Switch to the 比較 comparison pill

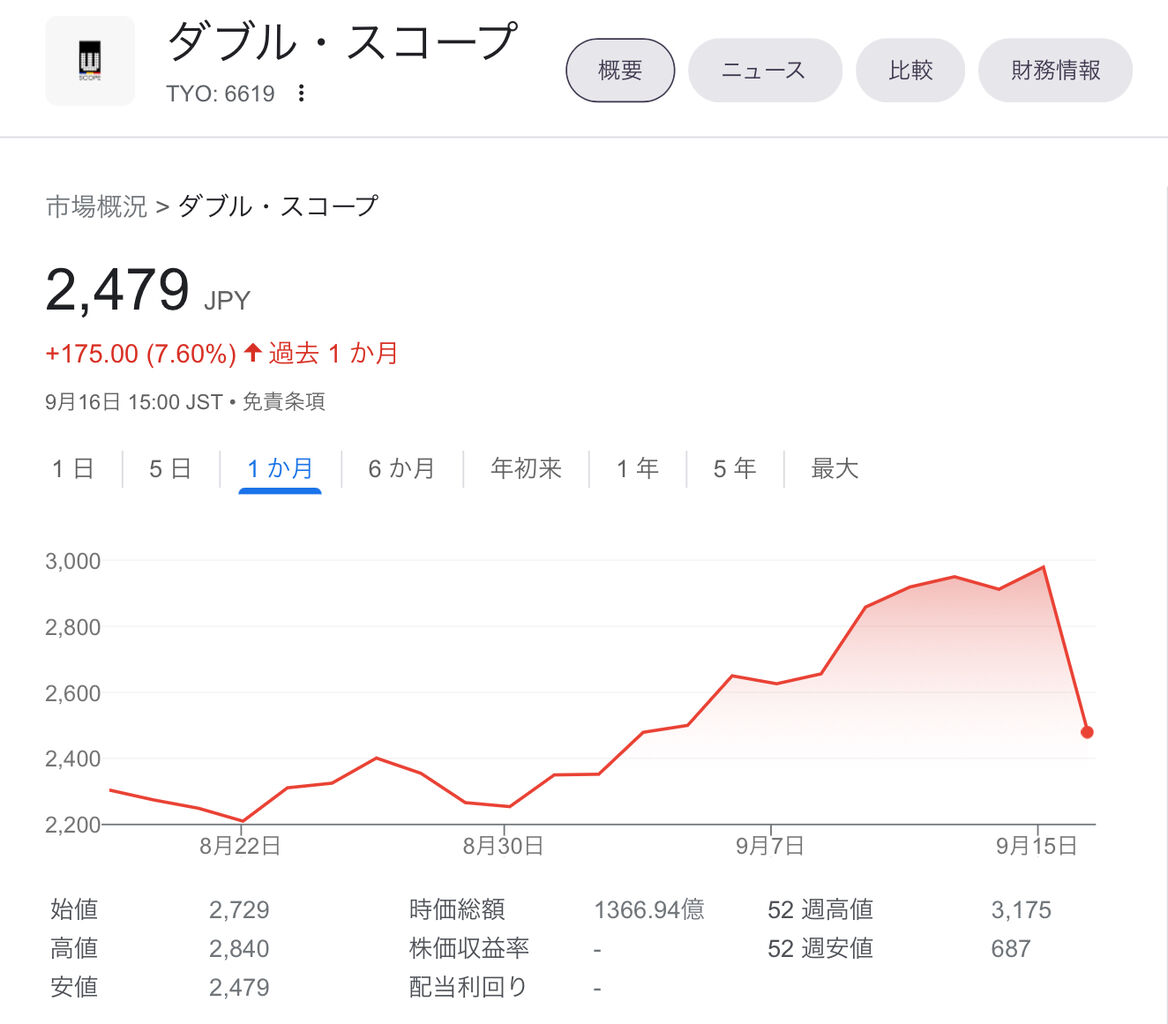pyautogui.click(x=910, y=71)
